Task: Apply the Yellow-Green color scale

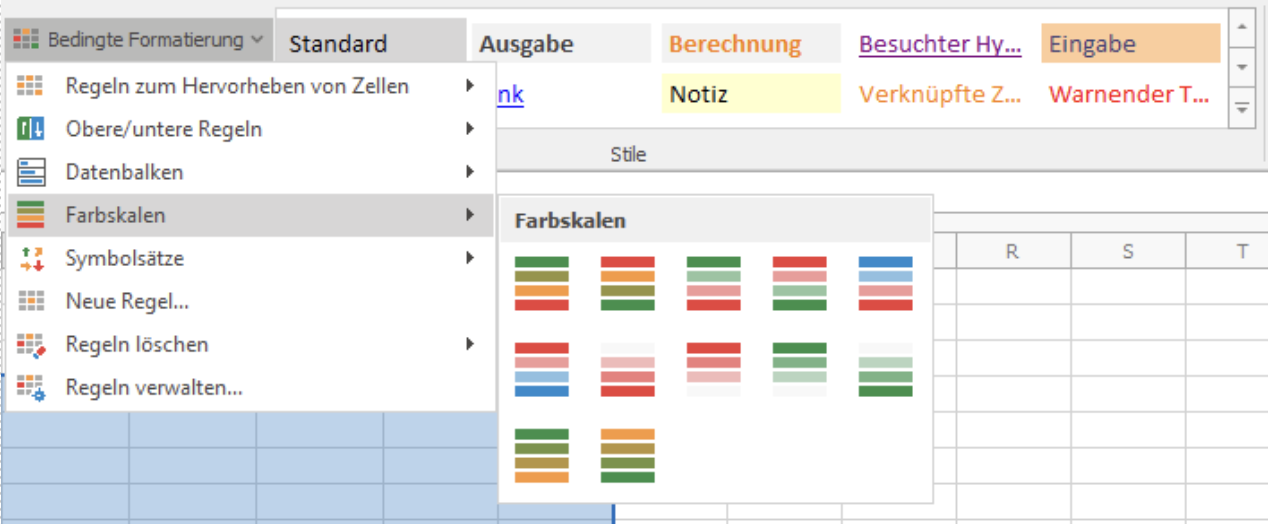Action: (x=628, y=455)
